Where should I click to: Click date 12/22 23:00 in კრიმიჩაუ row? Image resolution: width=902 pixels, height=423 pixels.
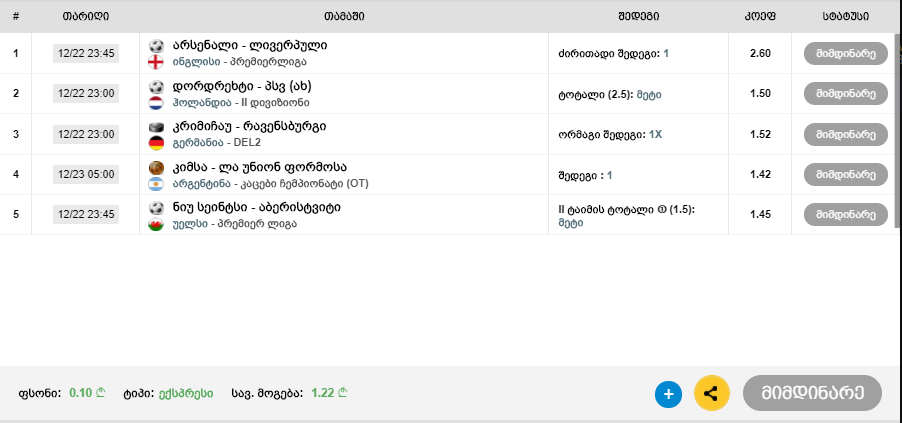click(86, 134)
